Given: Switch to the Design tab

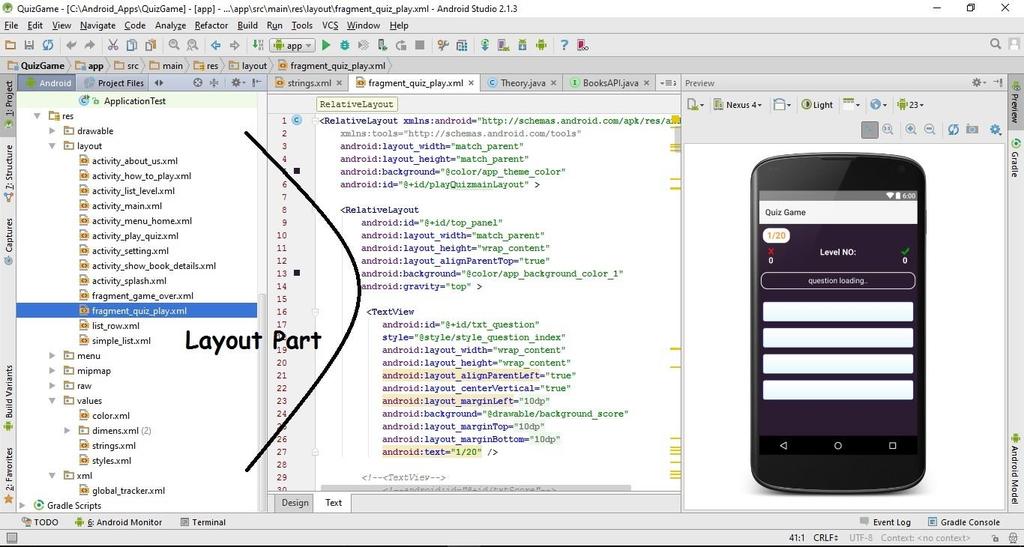Looking at the screenshot, I should click(295, 503).
